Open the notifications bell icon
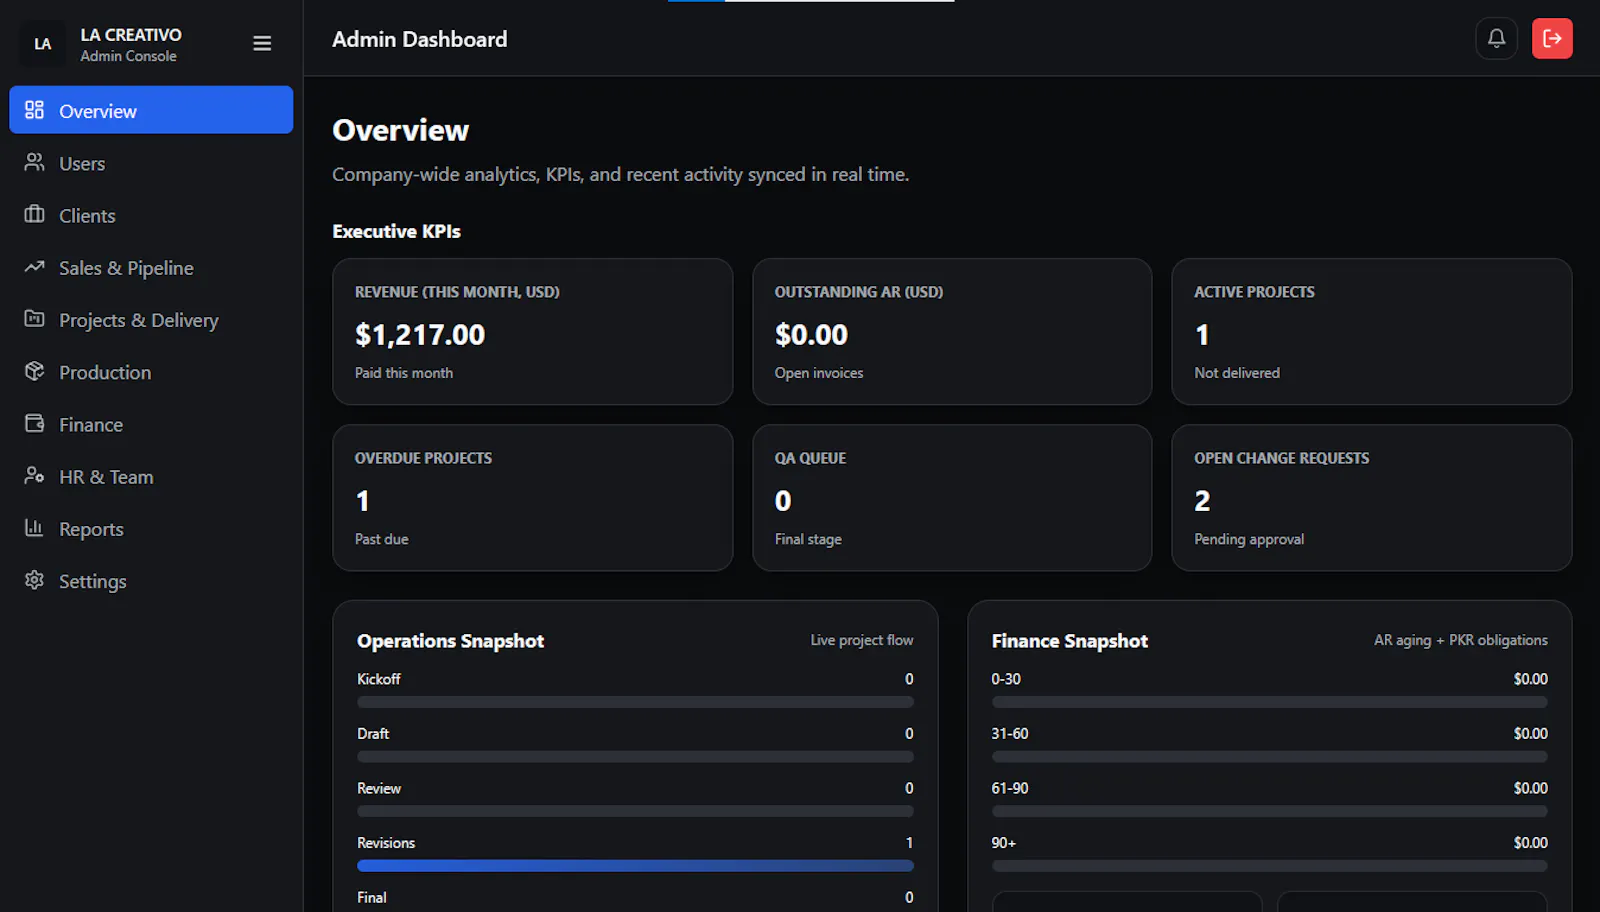Viewport: 1600px width, 912px height. [x=1496, y=39]
